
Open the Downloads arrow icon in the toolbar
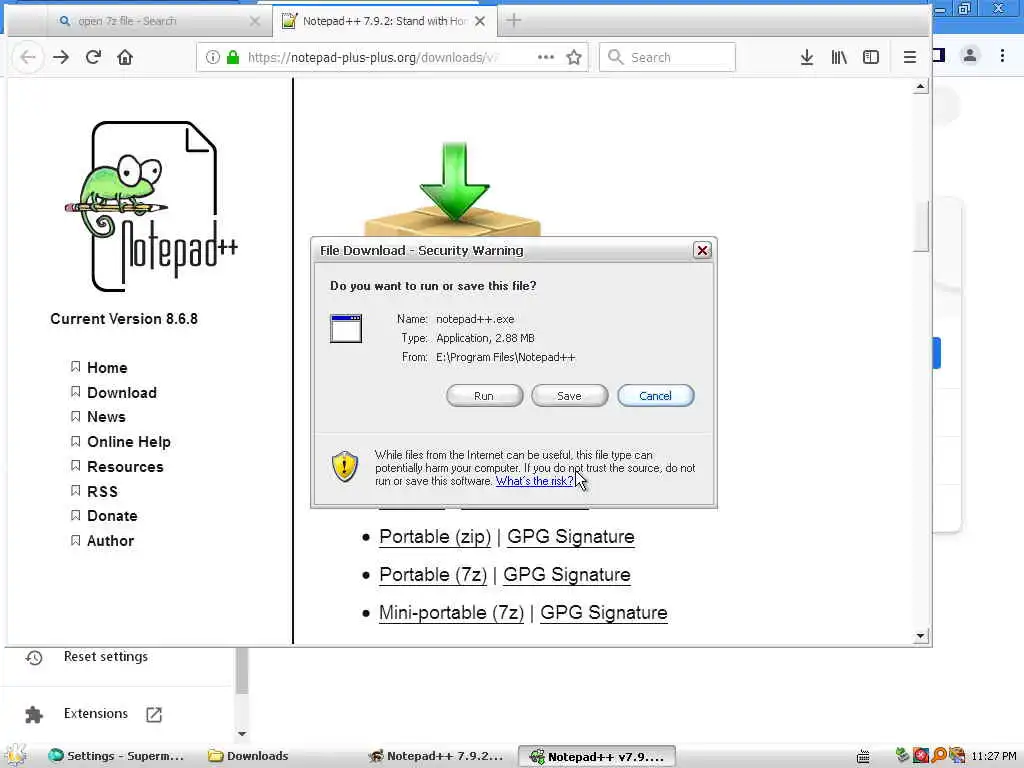pos(807,57)
